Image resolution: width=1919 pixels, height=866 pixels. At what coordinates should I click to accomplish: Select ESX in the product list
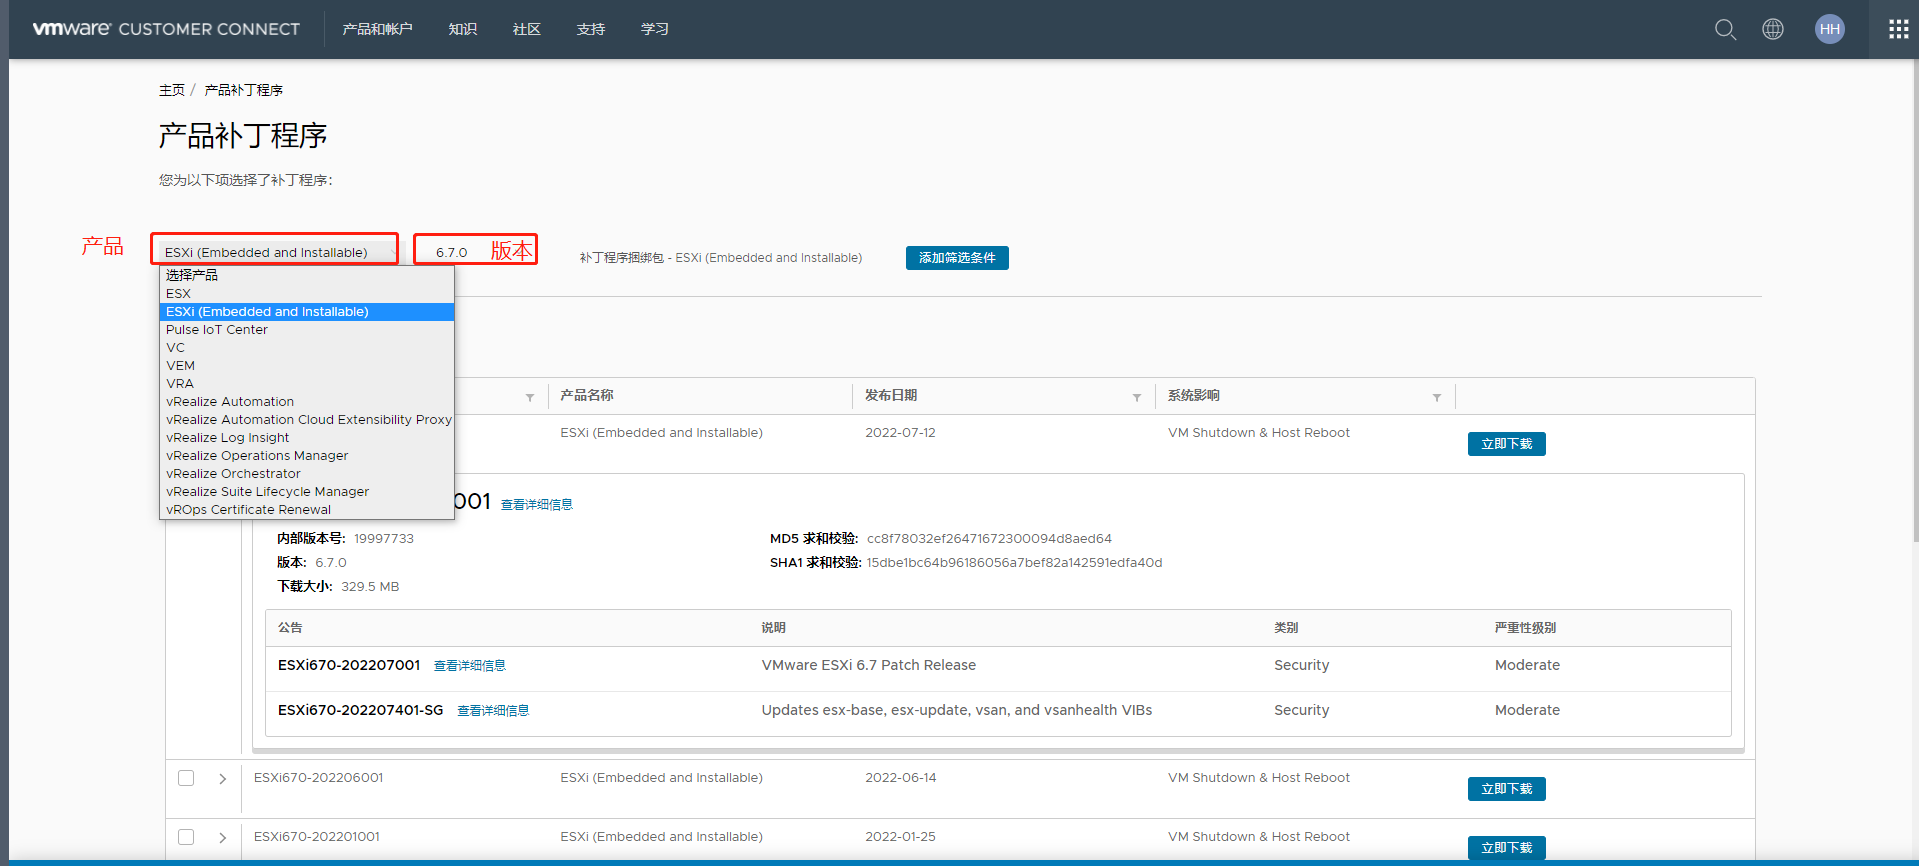307,294
